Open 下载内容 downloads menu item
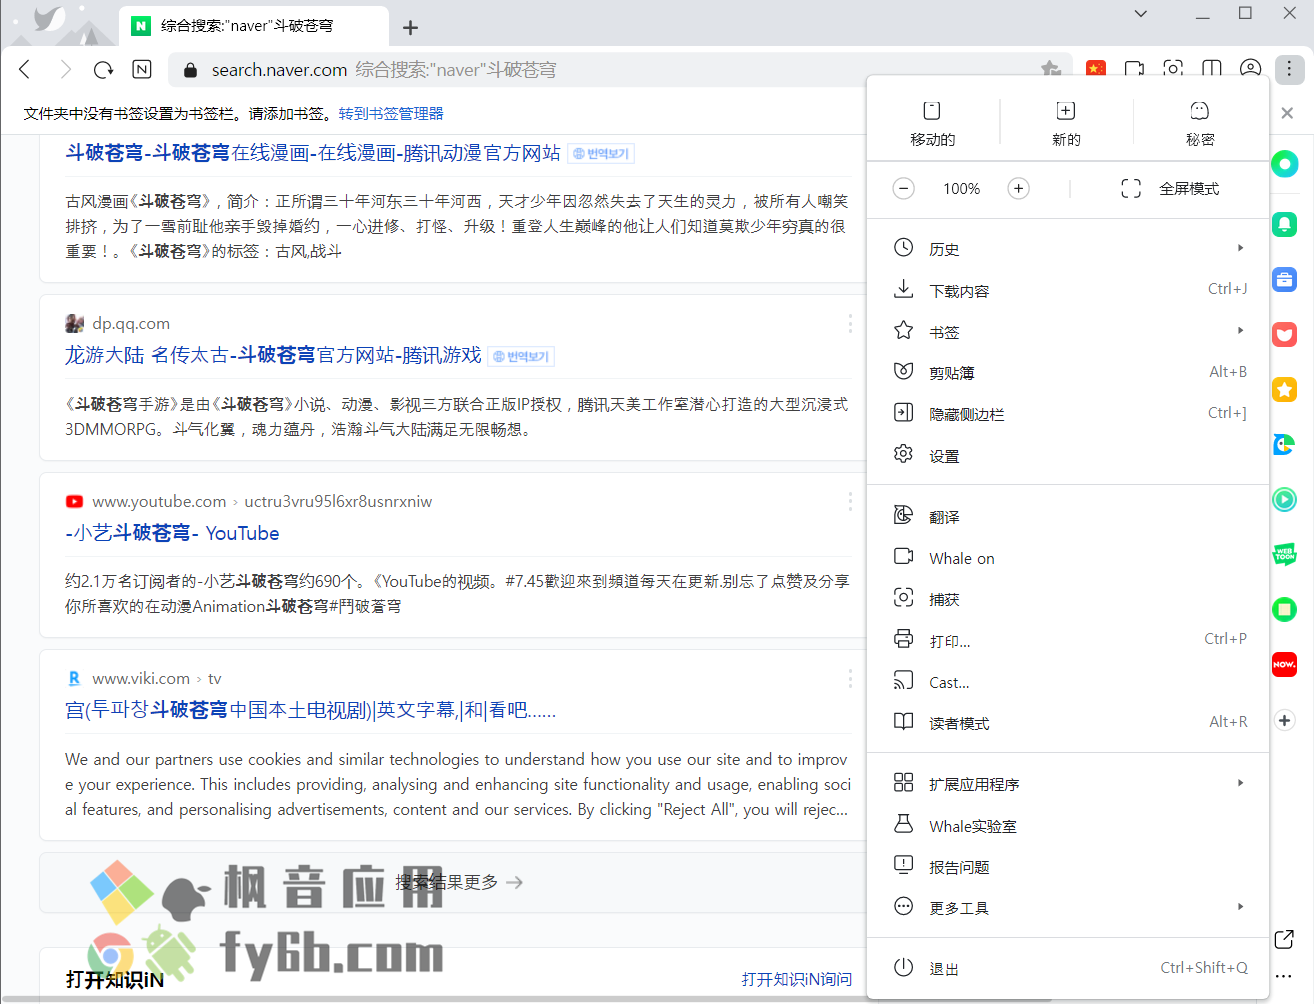The height and width of the screenshot is (1004, 1314). [x=1068, y=290]
